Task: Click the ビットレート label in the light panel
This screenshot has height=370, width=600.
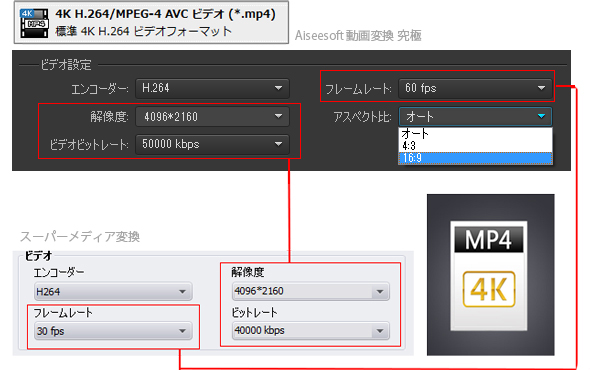Action: point(254,313)
